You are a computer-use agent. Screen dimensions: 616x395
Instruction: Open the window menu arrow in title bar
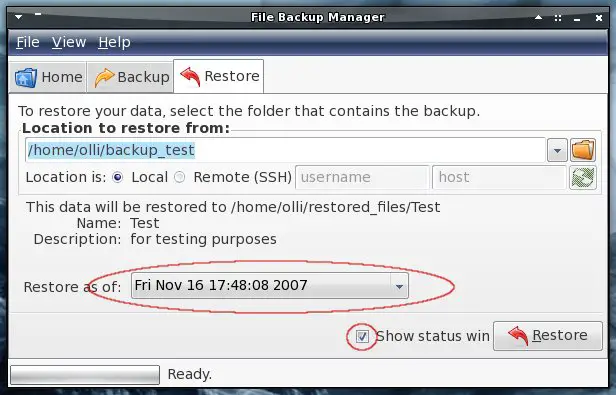(18, 17)
